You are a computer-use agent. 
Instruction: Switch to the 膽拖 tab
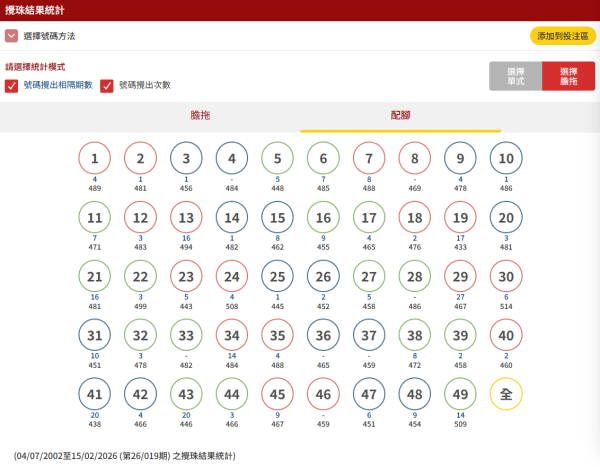[200, 115]
